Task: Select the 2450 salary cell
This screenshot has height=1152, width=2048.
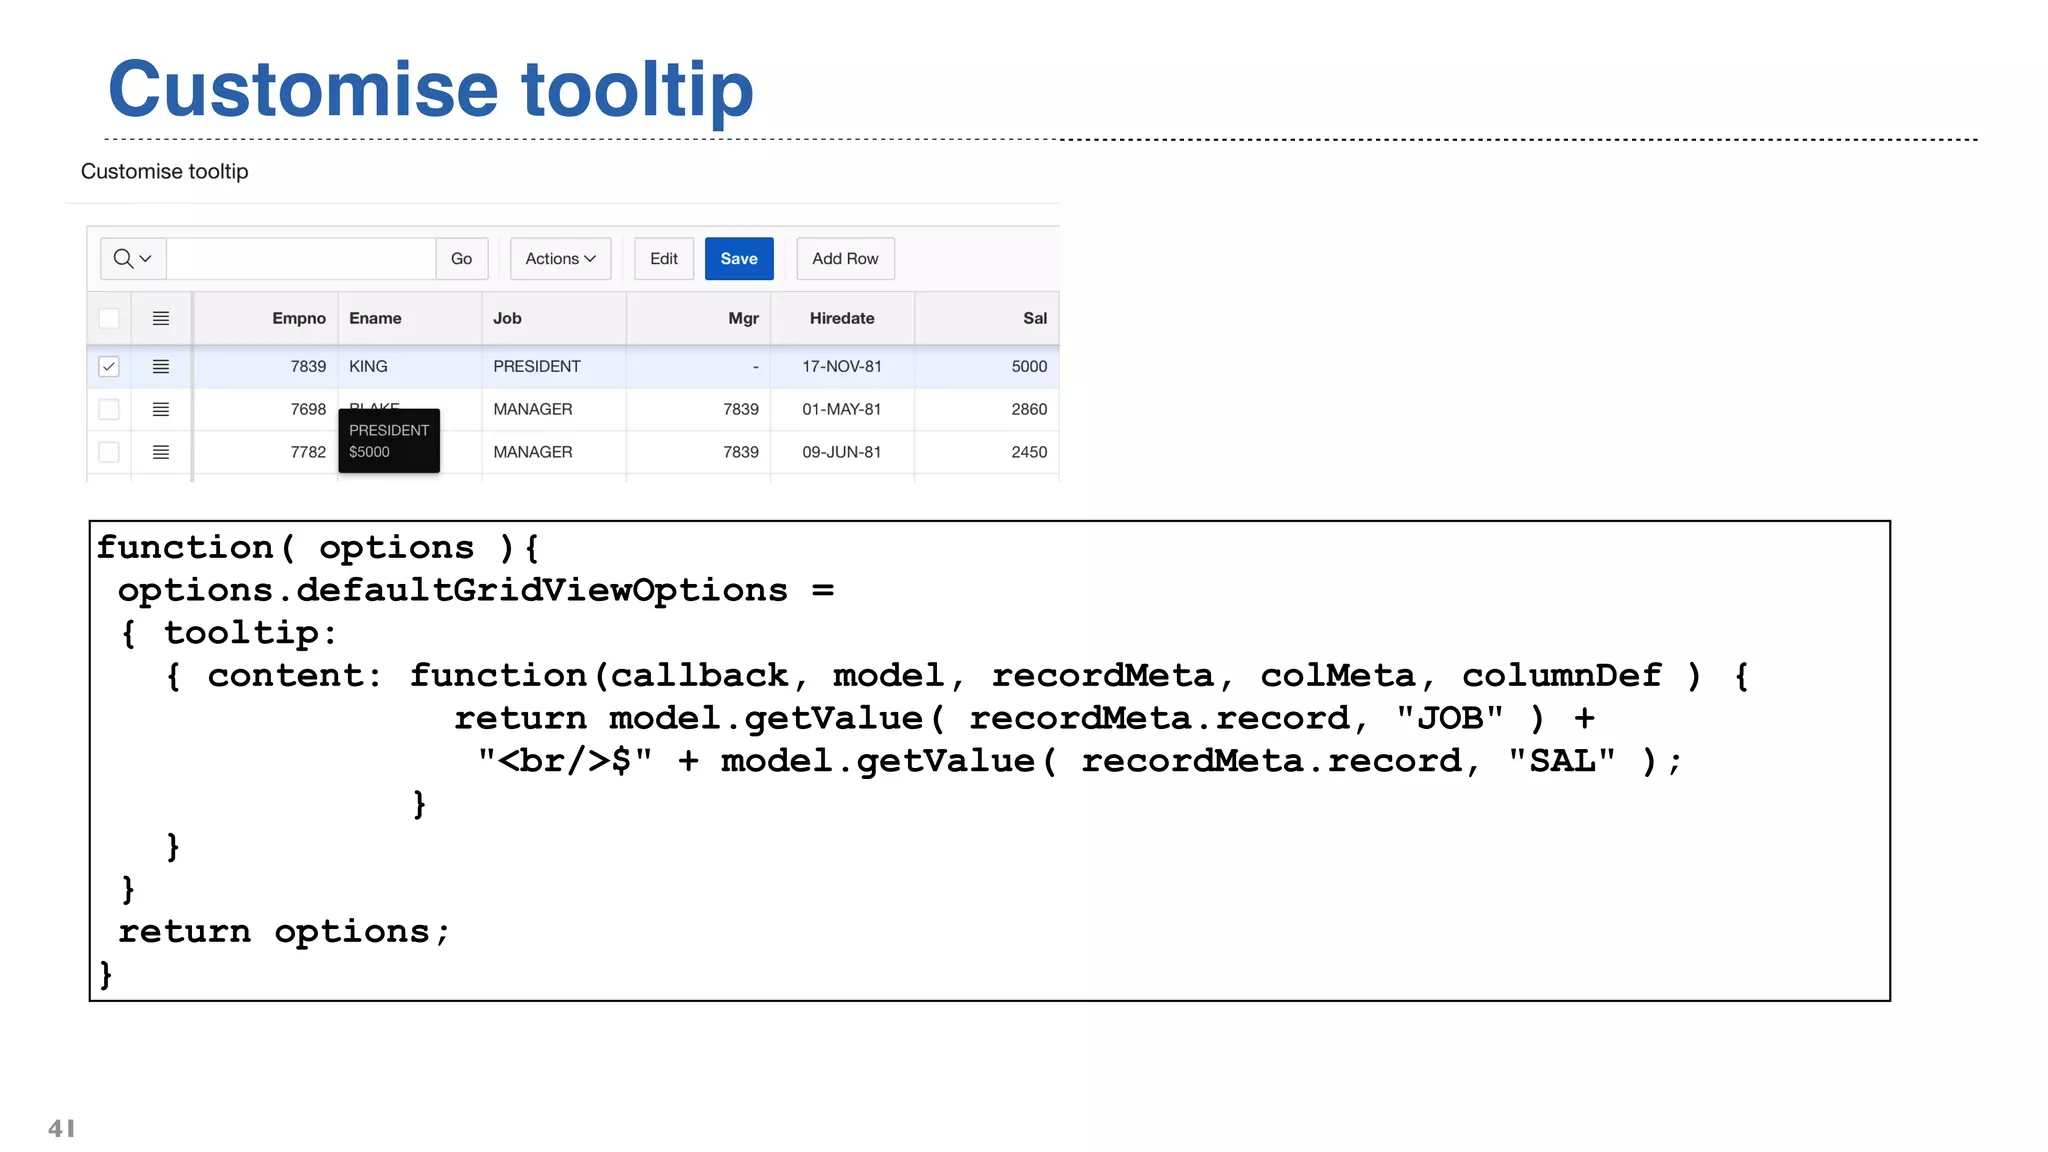Action: click(986, 452)
